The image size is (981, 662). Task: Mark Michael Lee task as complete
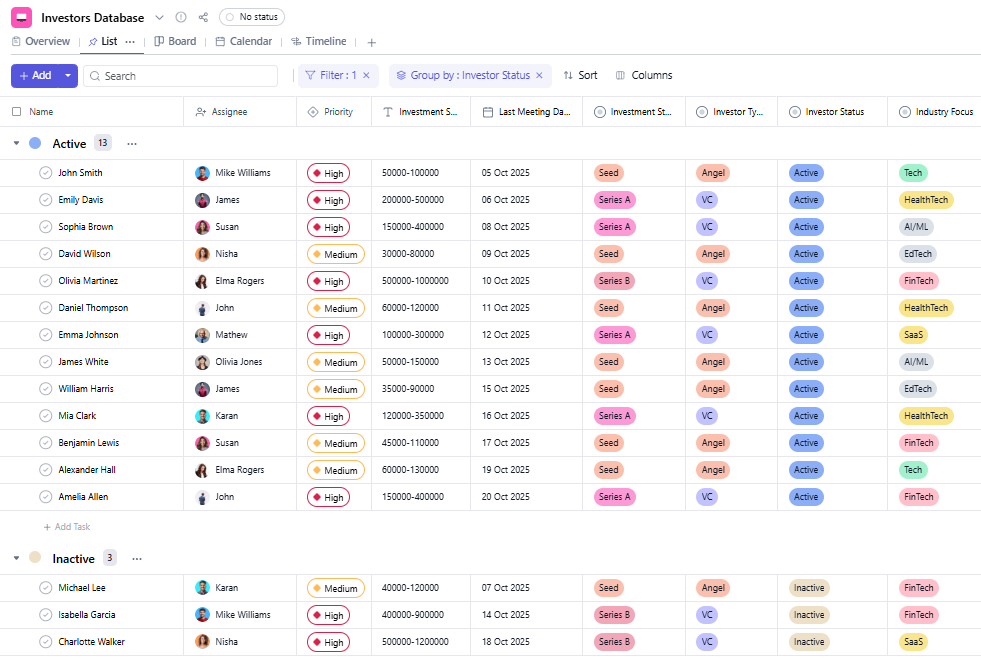pos(45,588)
